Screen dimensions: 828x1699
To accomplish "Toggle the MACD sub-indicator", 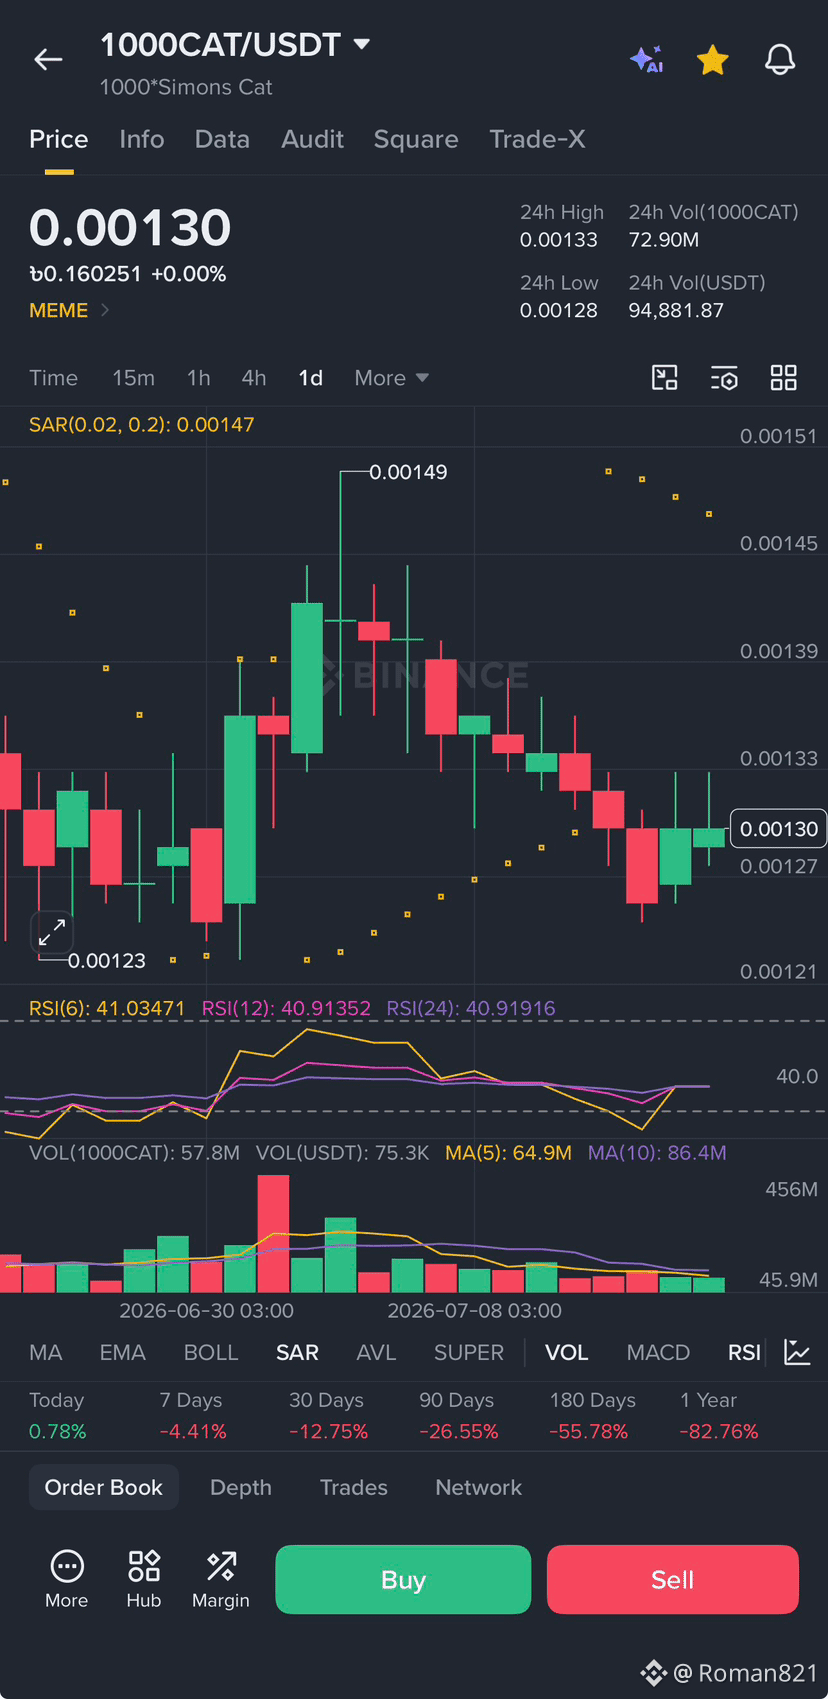I will [658, 1353].
